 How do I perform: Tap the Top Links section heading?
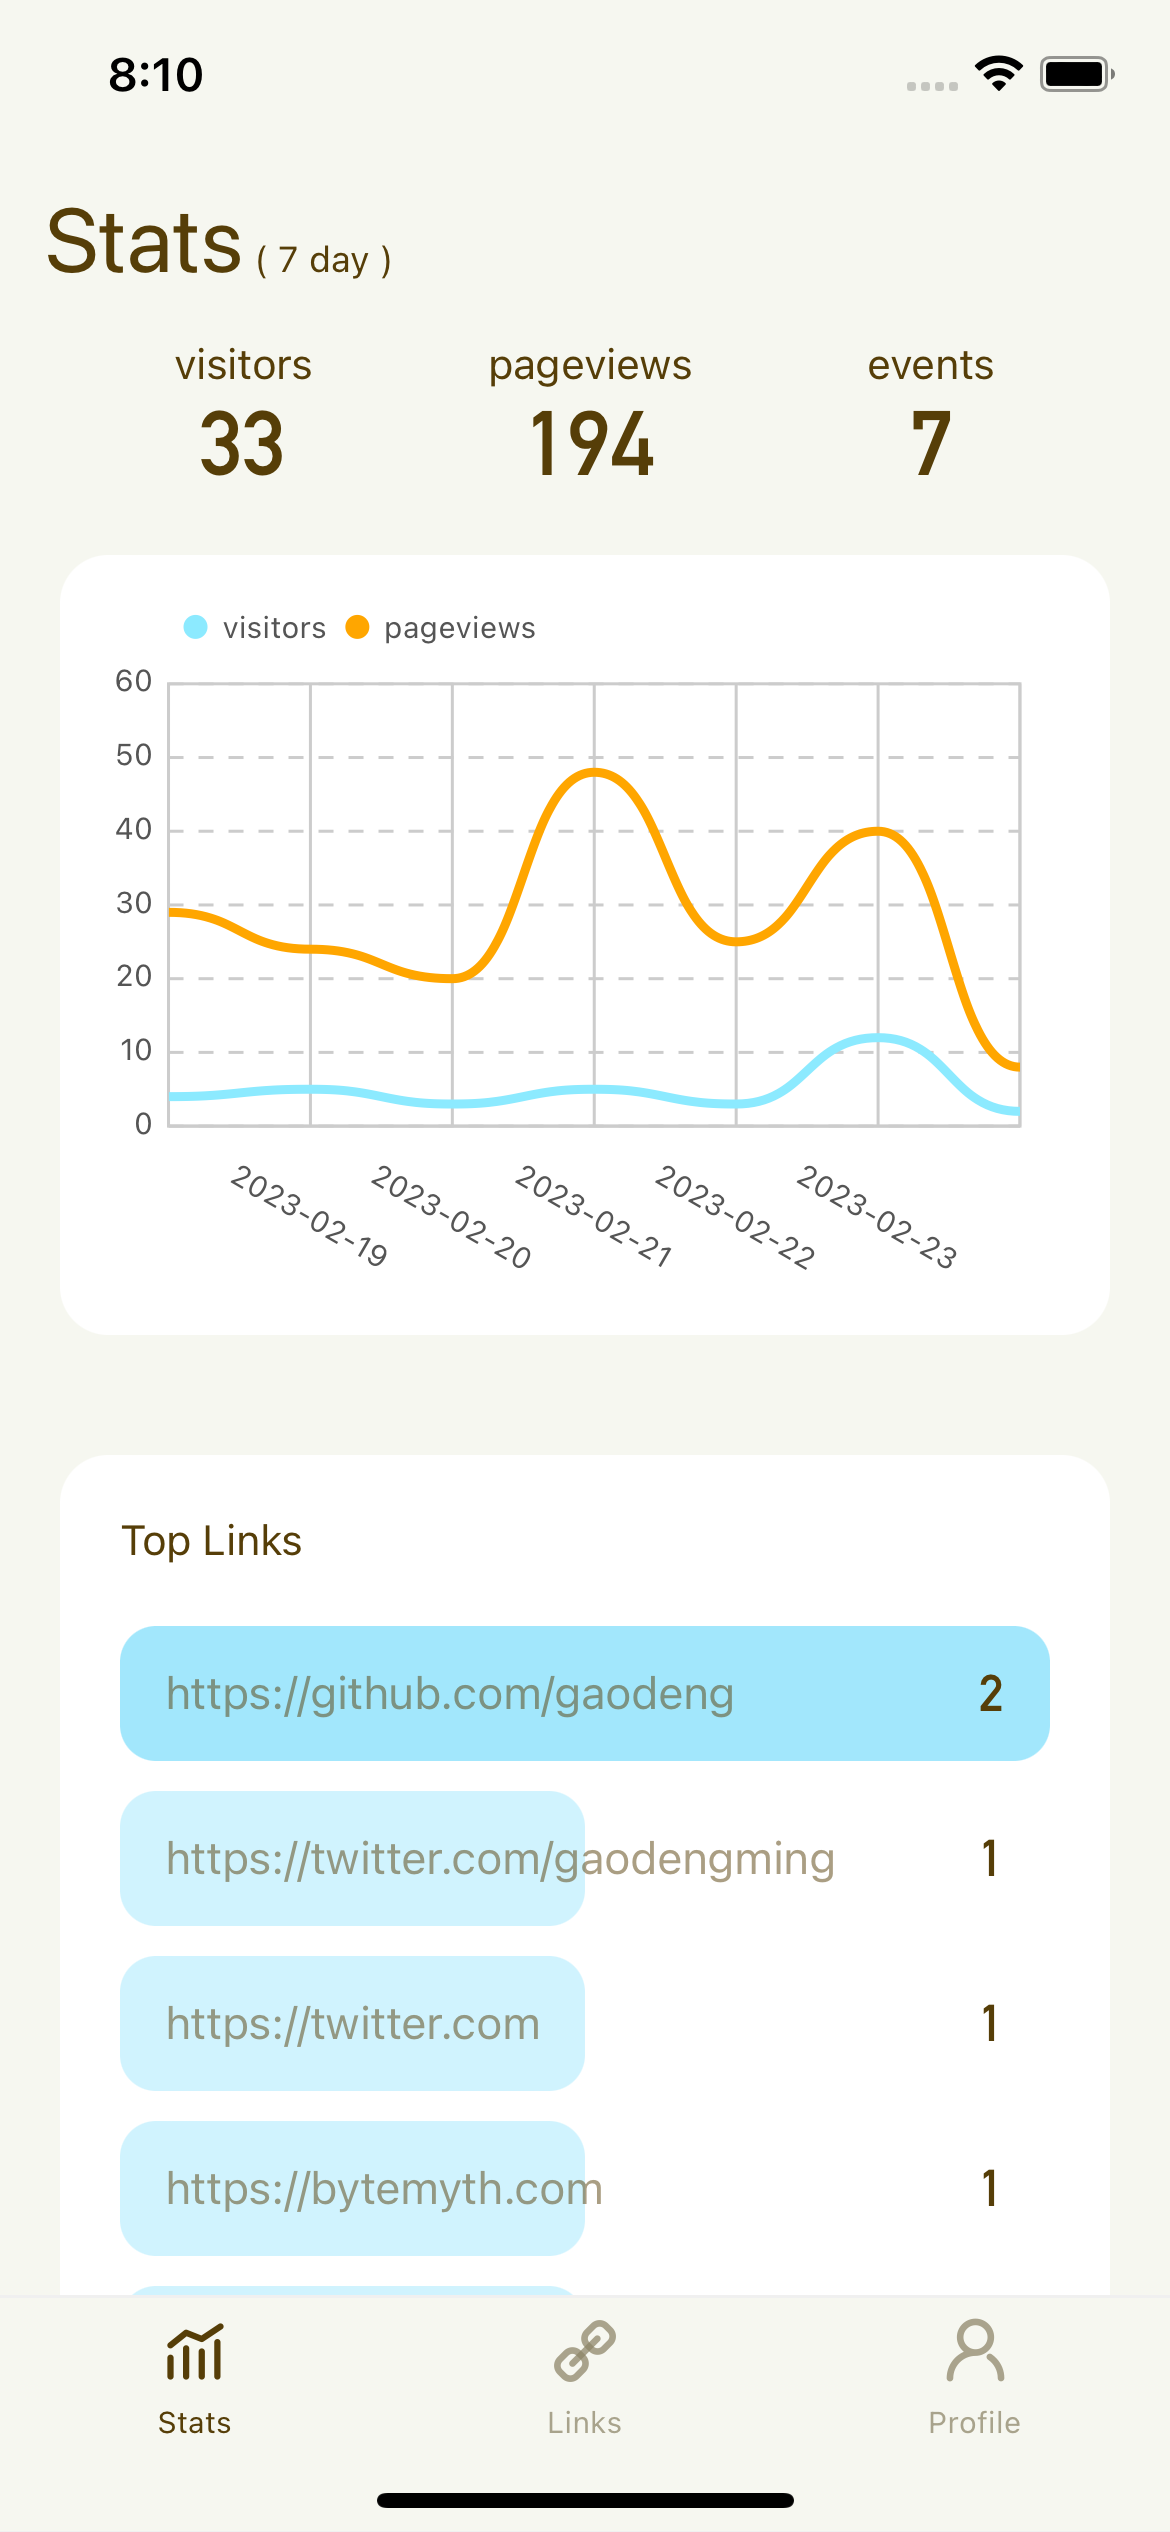coord(211,1541)
